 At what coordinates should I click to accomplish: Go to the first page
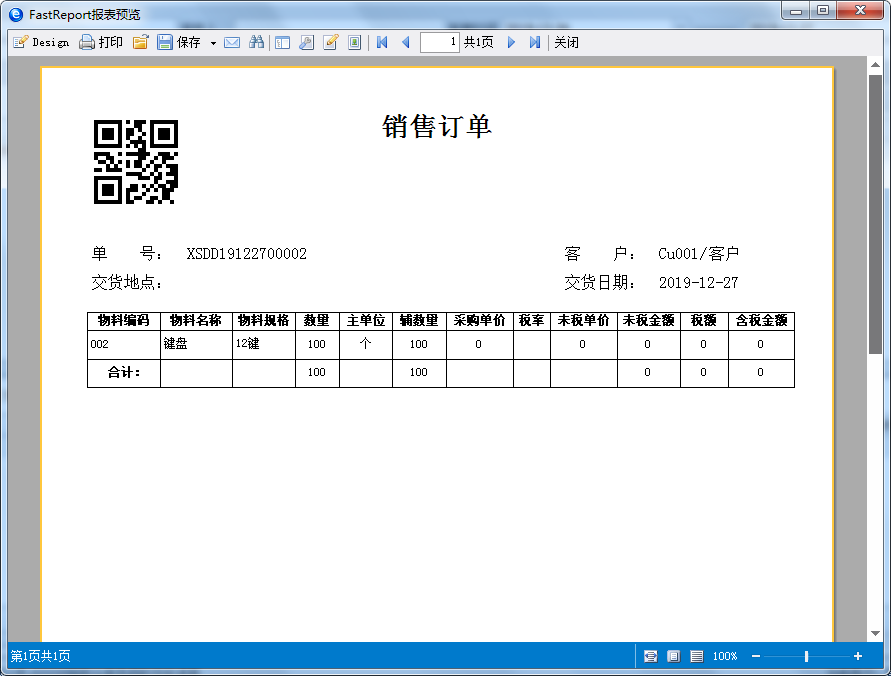click(382, 43)
